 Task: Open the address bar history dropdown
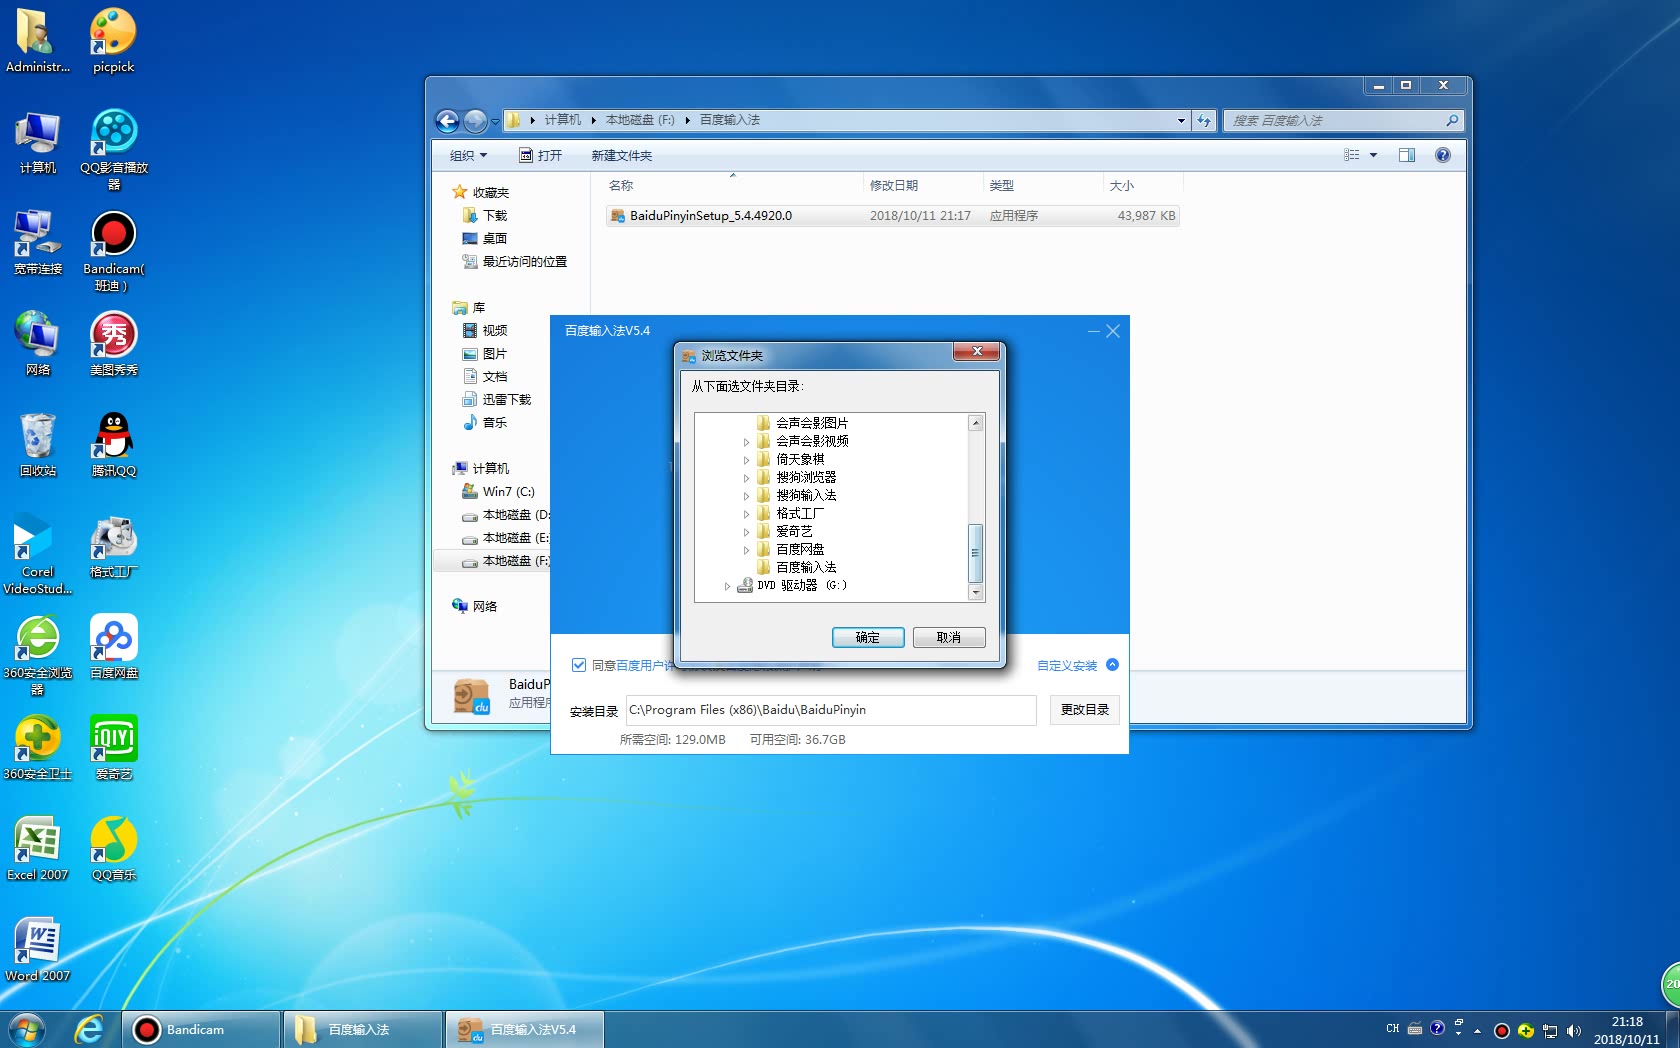click(x=1181, y=120)
